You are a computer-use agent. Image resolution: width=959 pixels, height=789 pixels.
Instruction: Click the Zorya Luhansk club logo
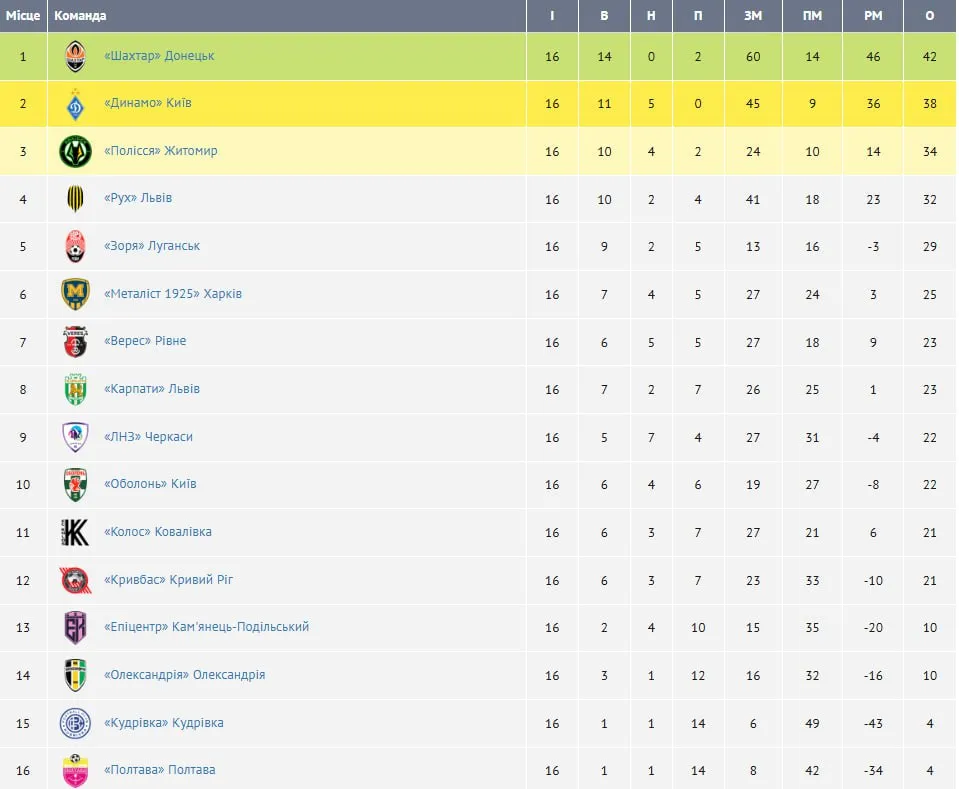(75, 247)
